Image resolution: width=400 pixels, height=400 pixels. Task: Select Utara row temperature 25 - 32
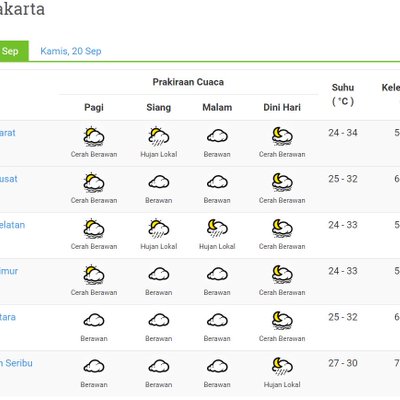point(343,317)
